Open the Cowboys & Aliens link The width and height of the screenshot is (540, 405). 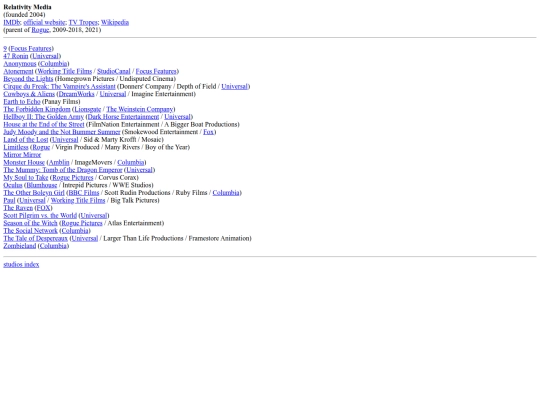pyautogui.click(x=29, y=94)
